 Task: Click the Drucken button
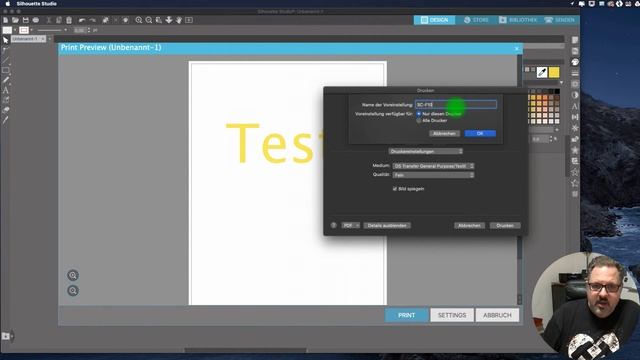505,225
